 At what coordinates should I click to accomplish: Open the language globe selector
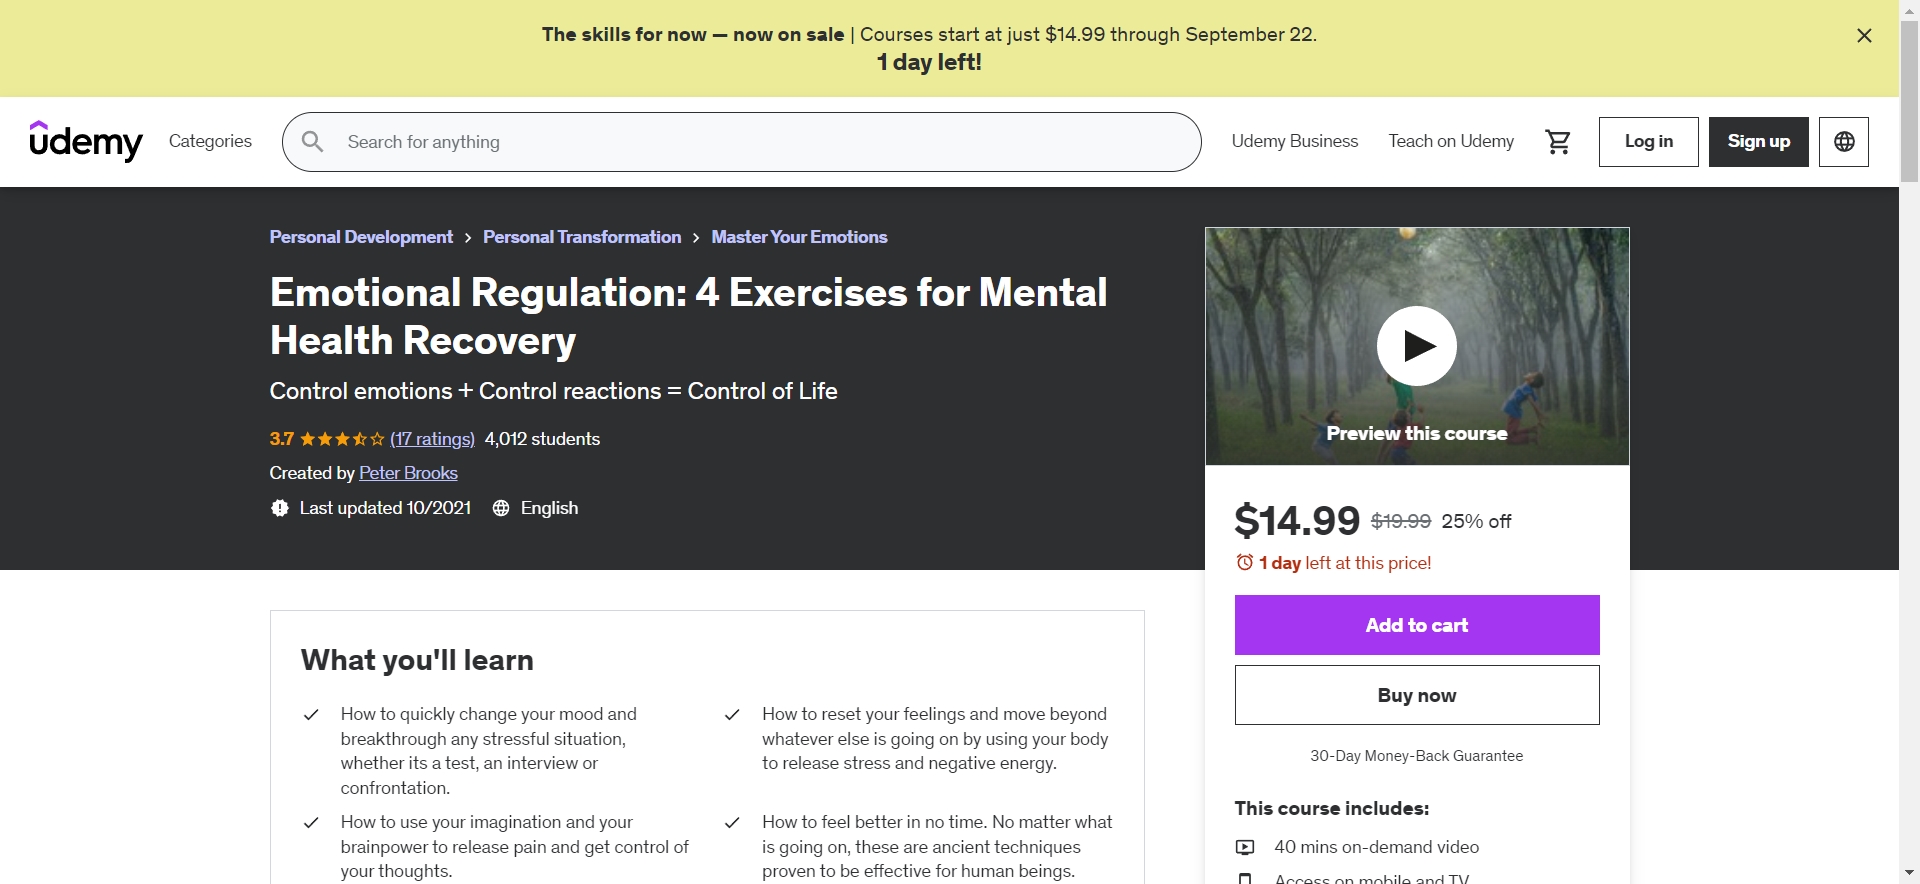[1844, 142]
